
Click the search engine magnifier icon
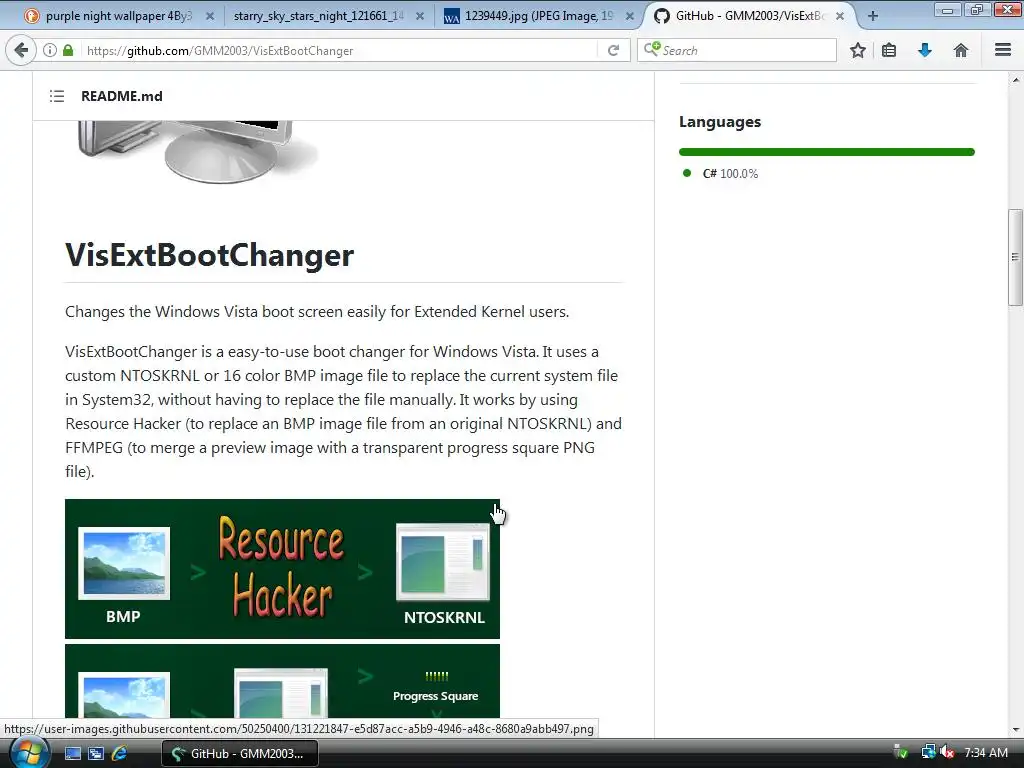[651, 50]
